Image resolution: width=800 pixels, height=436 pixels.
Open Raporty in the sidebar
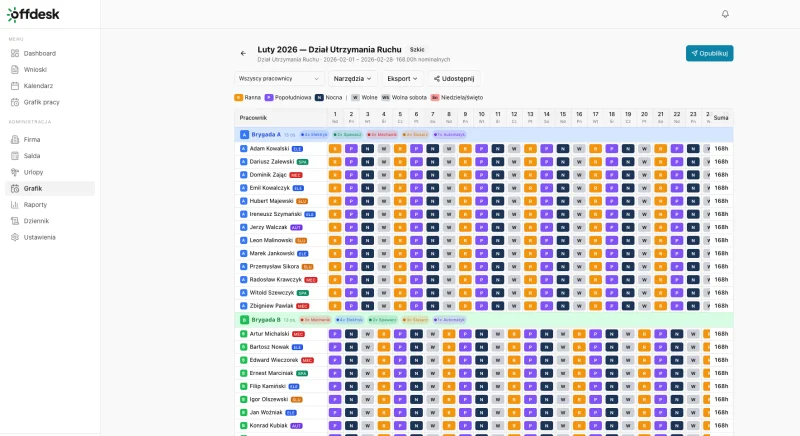point(35,204)
